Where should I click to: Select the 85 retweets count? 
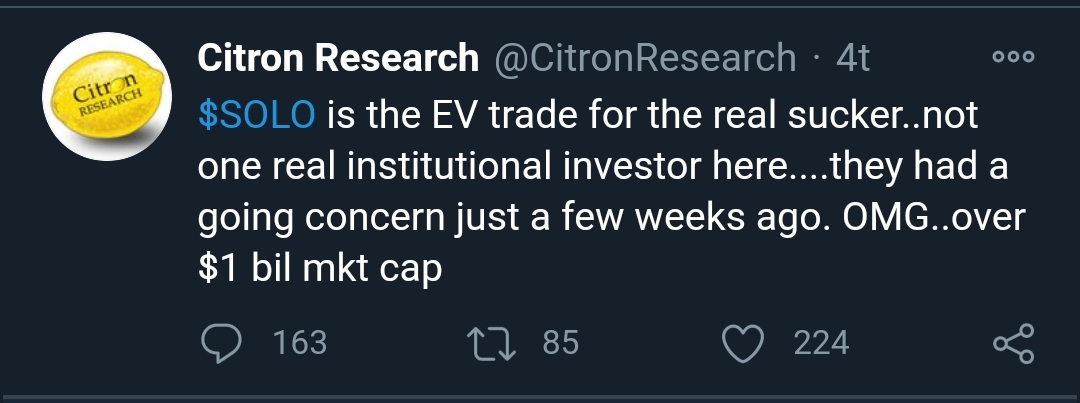(561, 343)
